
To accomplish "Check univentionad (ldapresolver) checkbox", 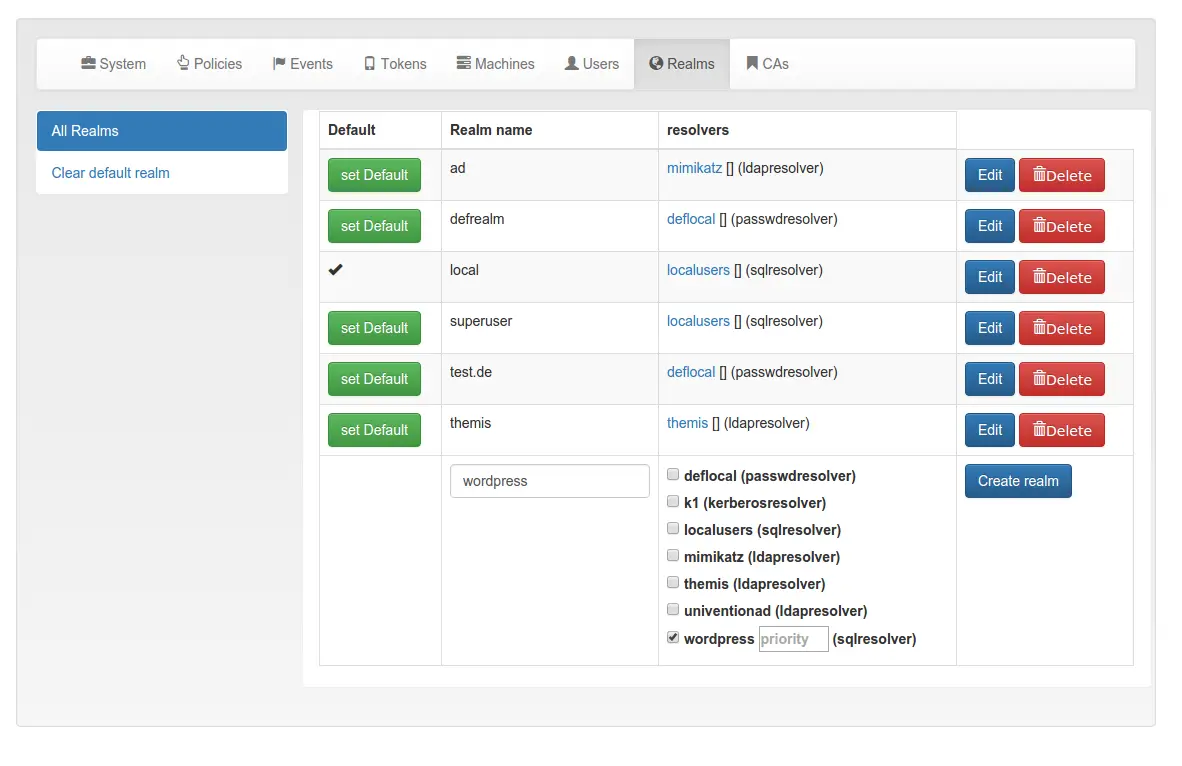I will 673,609.
